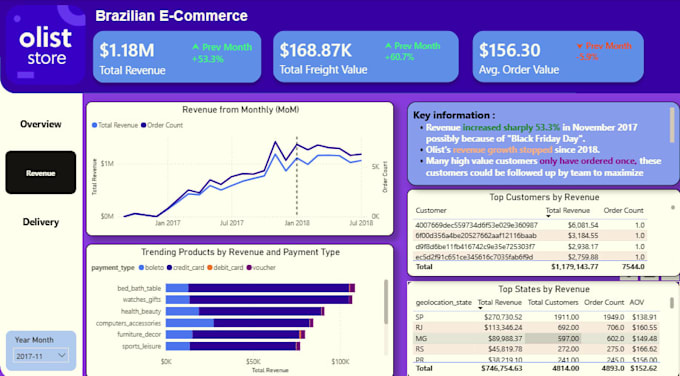
Task: Click the RS state row
Action: pos(536,349)
